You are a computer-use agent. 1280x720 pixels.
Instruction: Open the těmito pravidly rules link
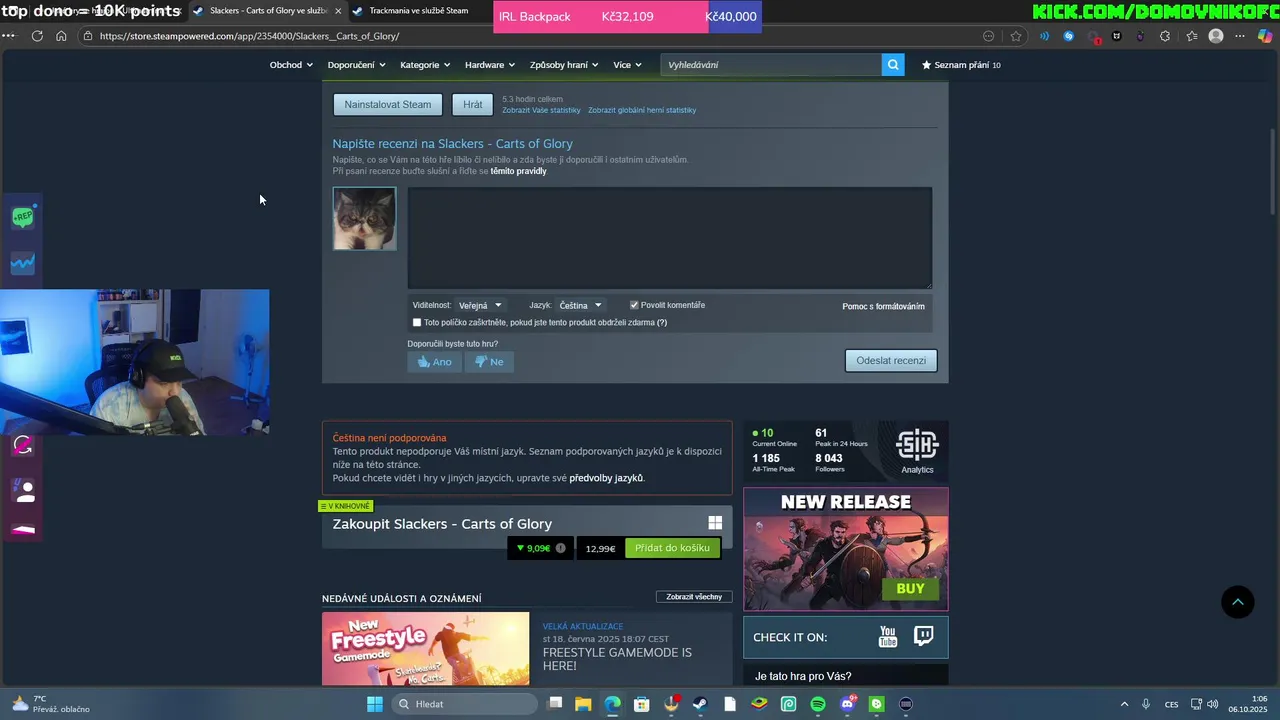coord(518,171)
